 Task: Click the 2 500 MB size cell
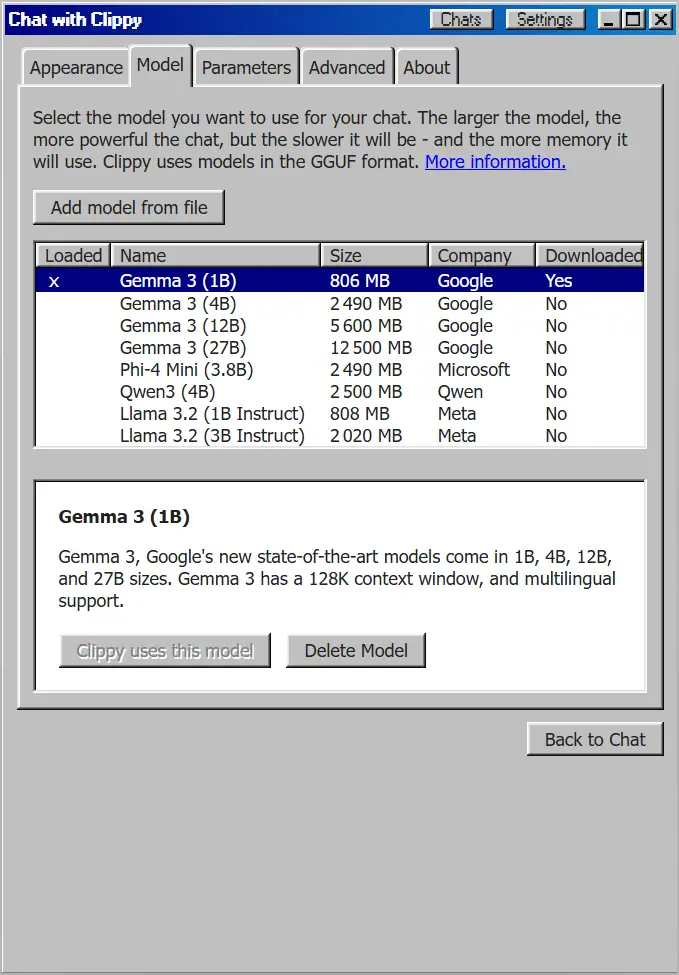[x=366, y=392]
